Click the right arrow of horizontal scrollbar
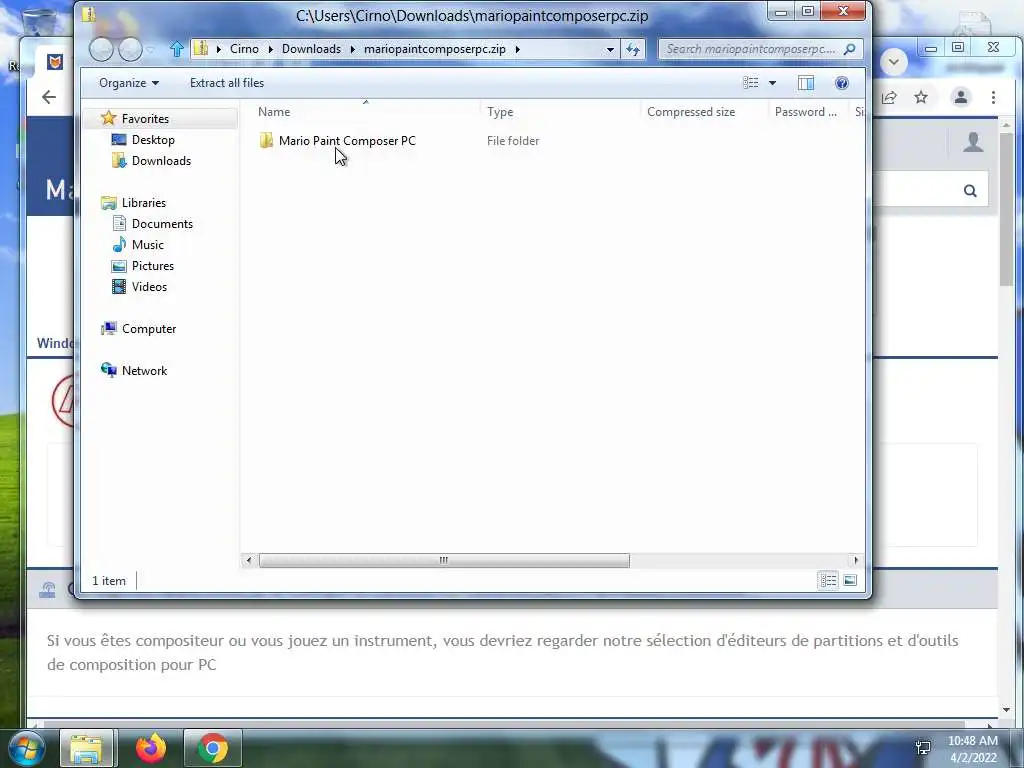This screenshot has width=1024, height=768. coord(856,560)
